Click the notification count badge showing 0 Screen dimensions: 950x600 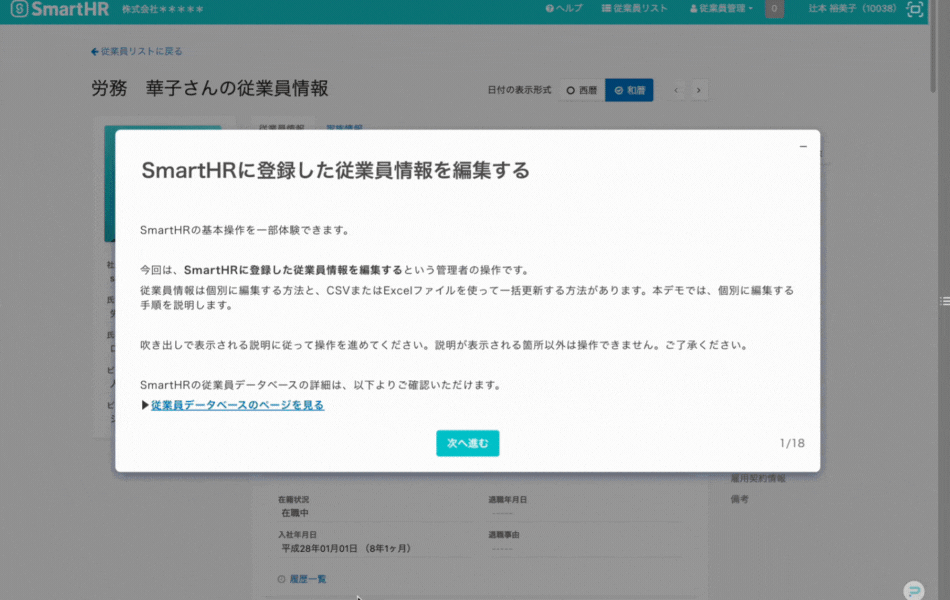774,9
